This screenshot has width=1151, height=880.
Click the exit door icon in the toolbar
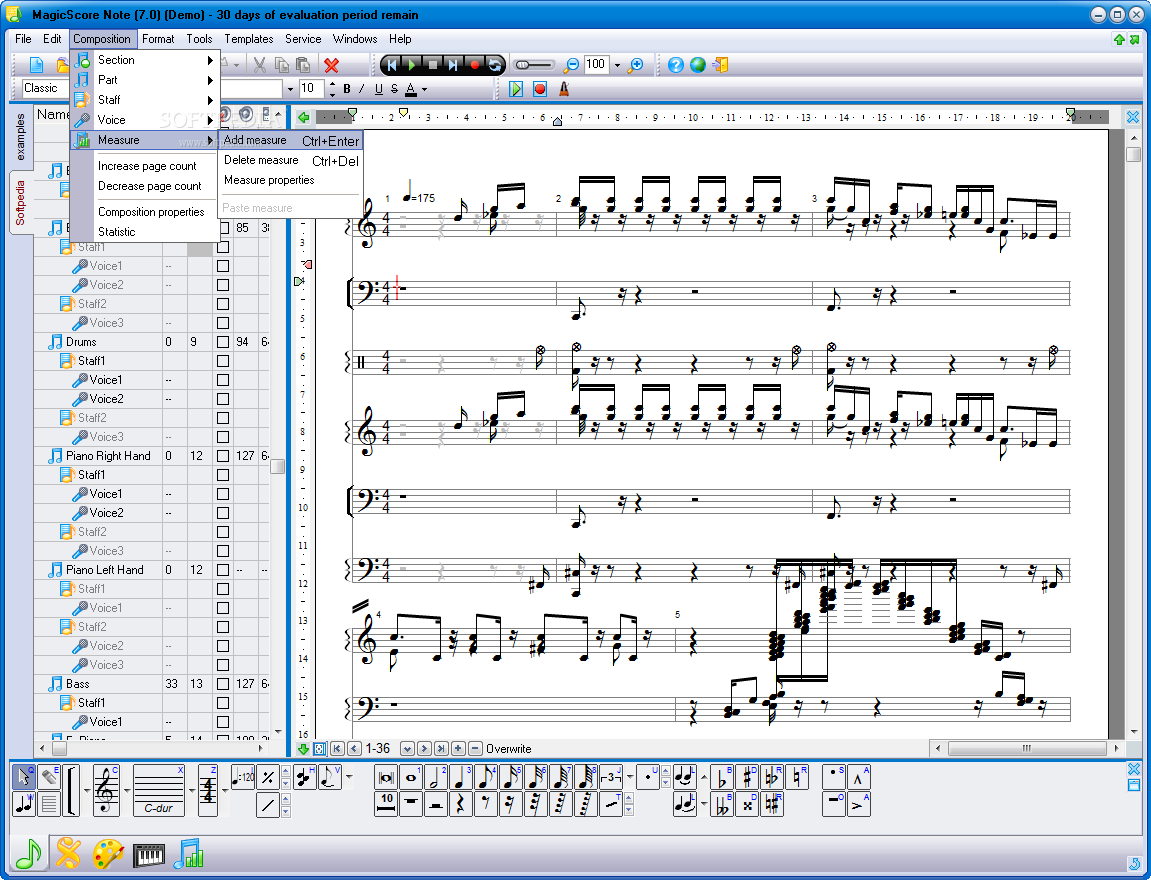[x=720, y=65]
